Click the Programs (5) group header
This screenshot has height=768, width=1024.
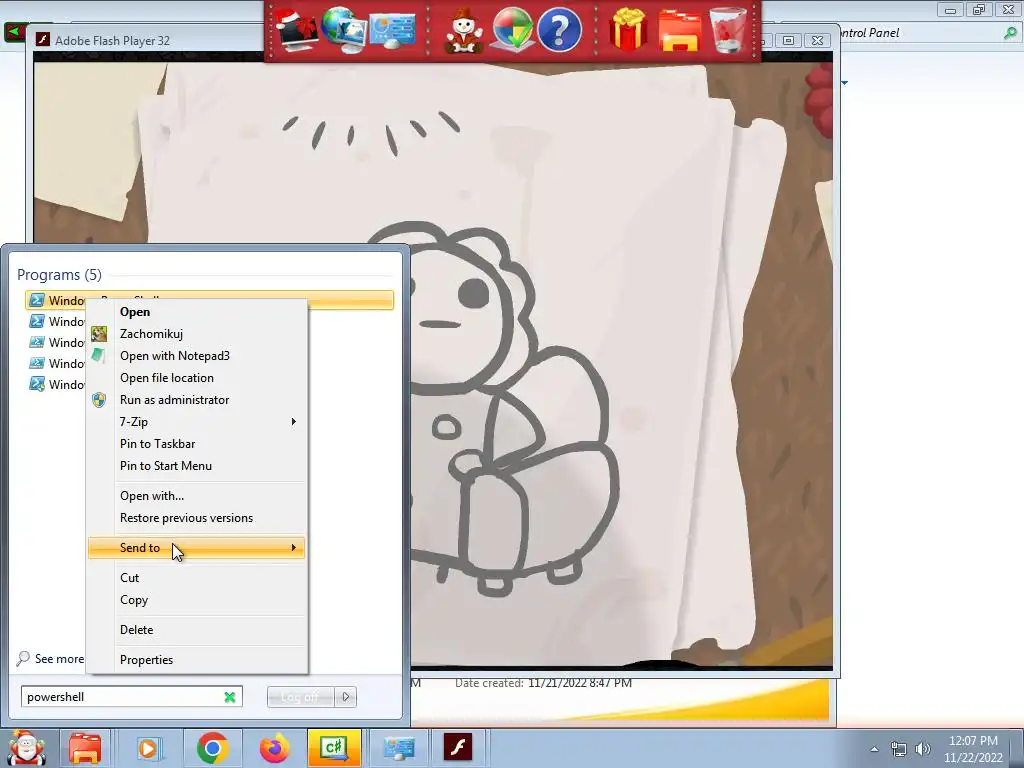click(59, 275)
